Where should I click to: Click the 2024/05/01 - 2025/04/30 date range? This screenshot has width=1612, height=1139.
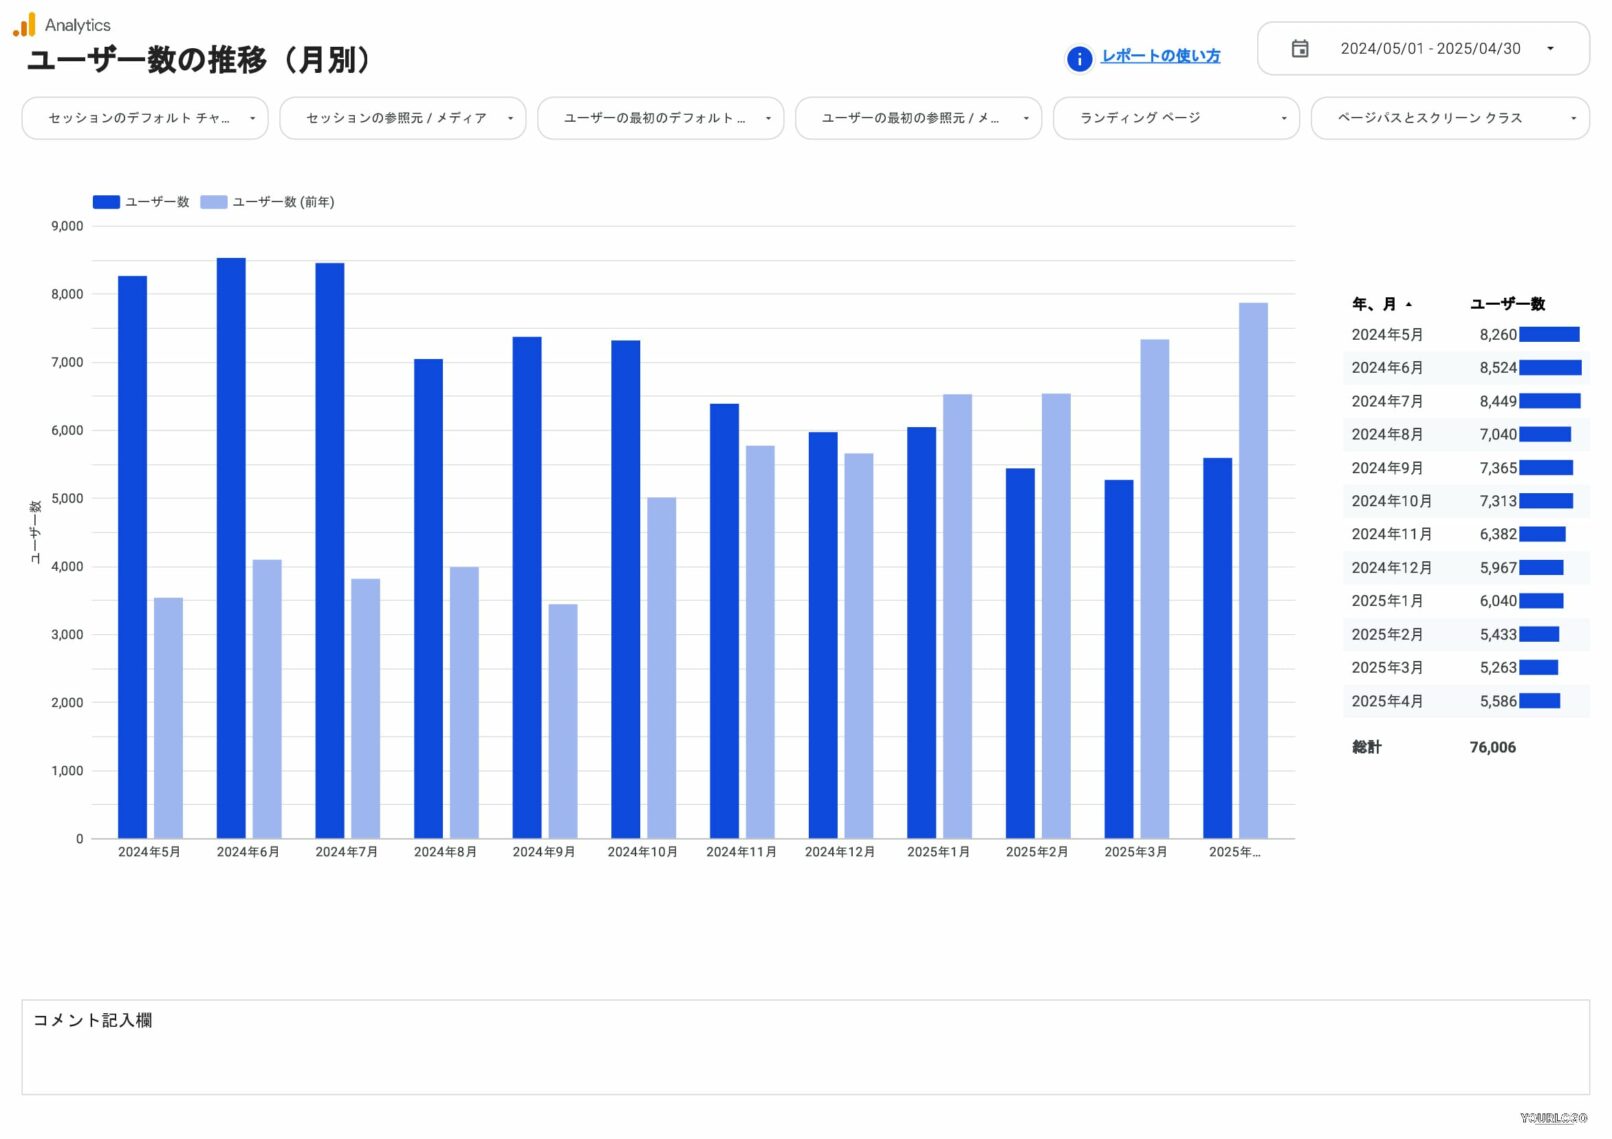tap(1430, 47)
